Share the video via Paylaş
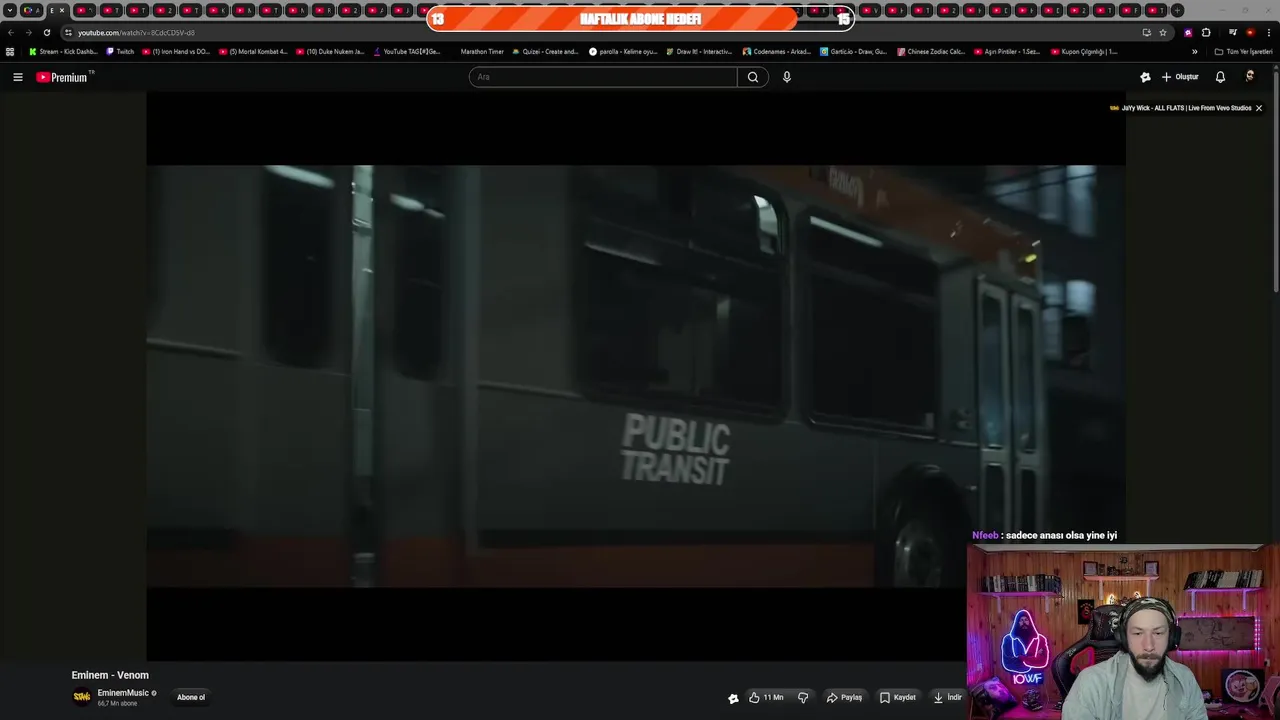The width and height of the screenshot is (1280, 720). click(x=844, y=698)
